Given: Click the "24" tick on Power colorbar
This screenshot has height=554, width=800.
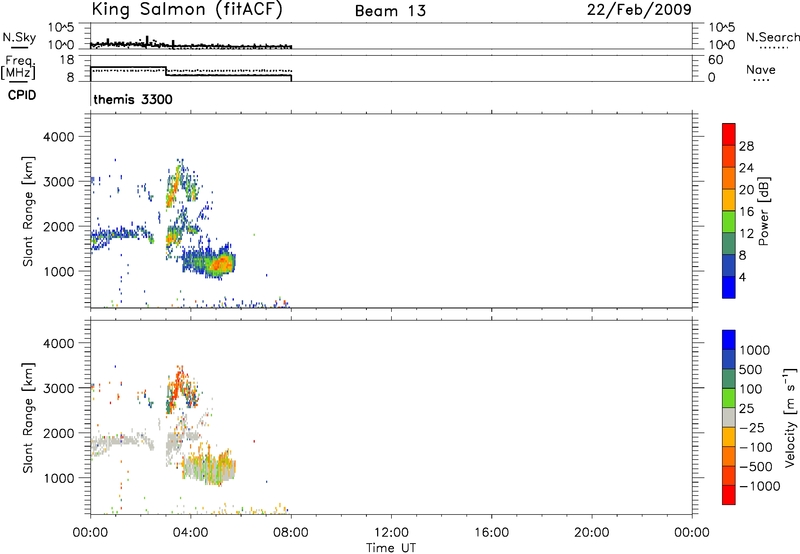Looking at the screenshot, I should point(746,168).
